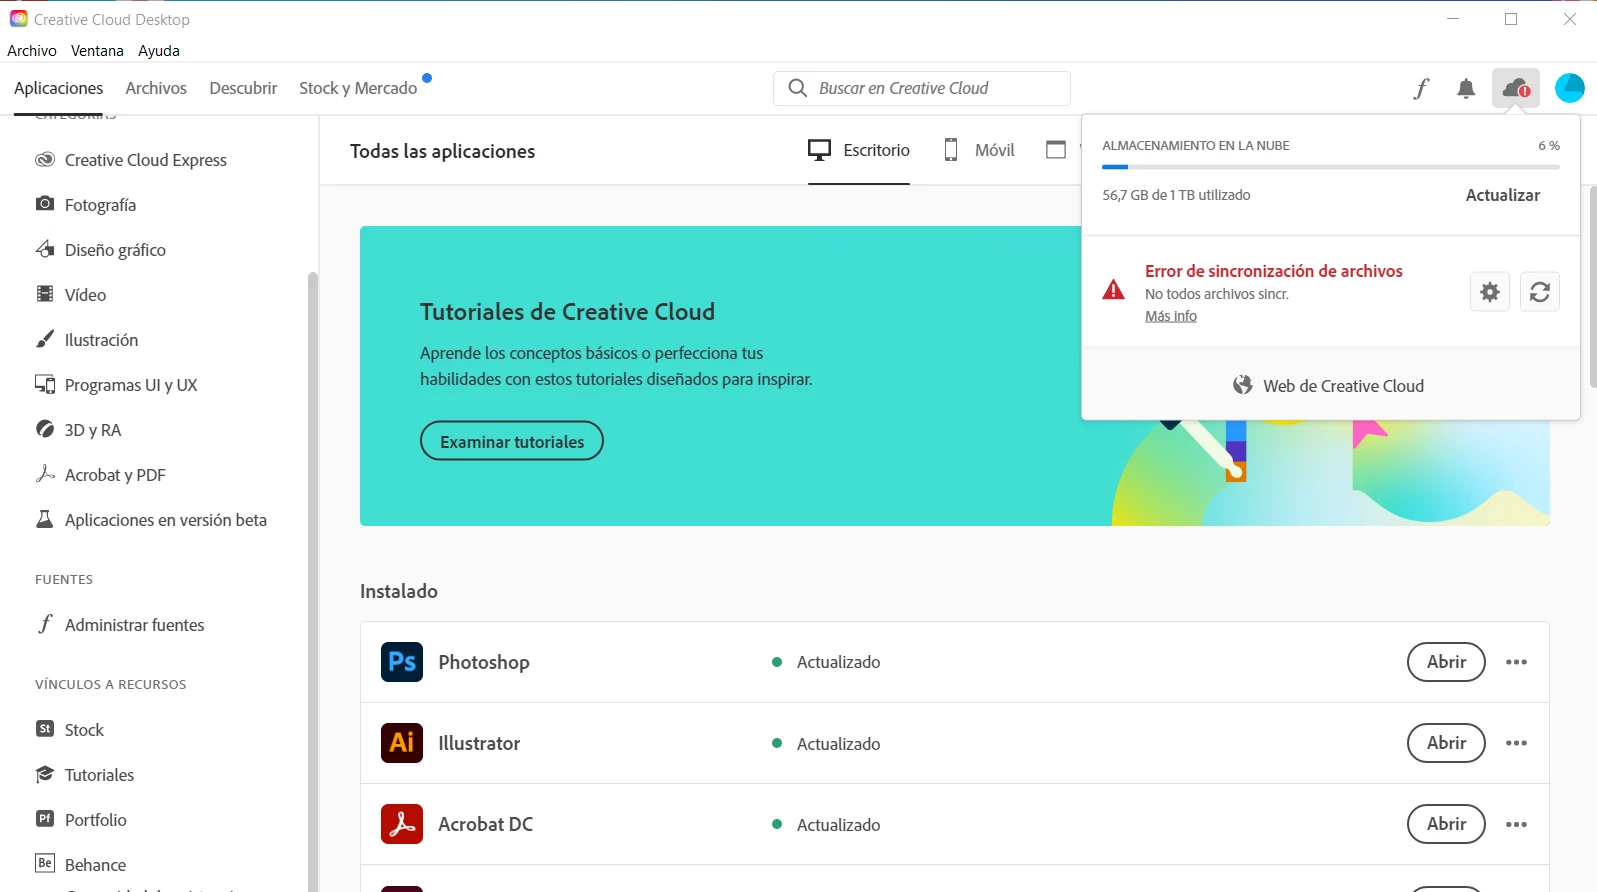Switch to Stock y Mercado tab
Image resolution: width=1597 pixels, height=892 pixels.
pyautogui.click(x=358, y=88)
